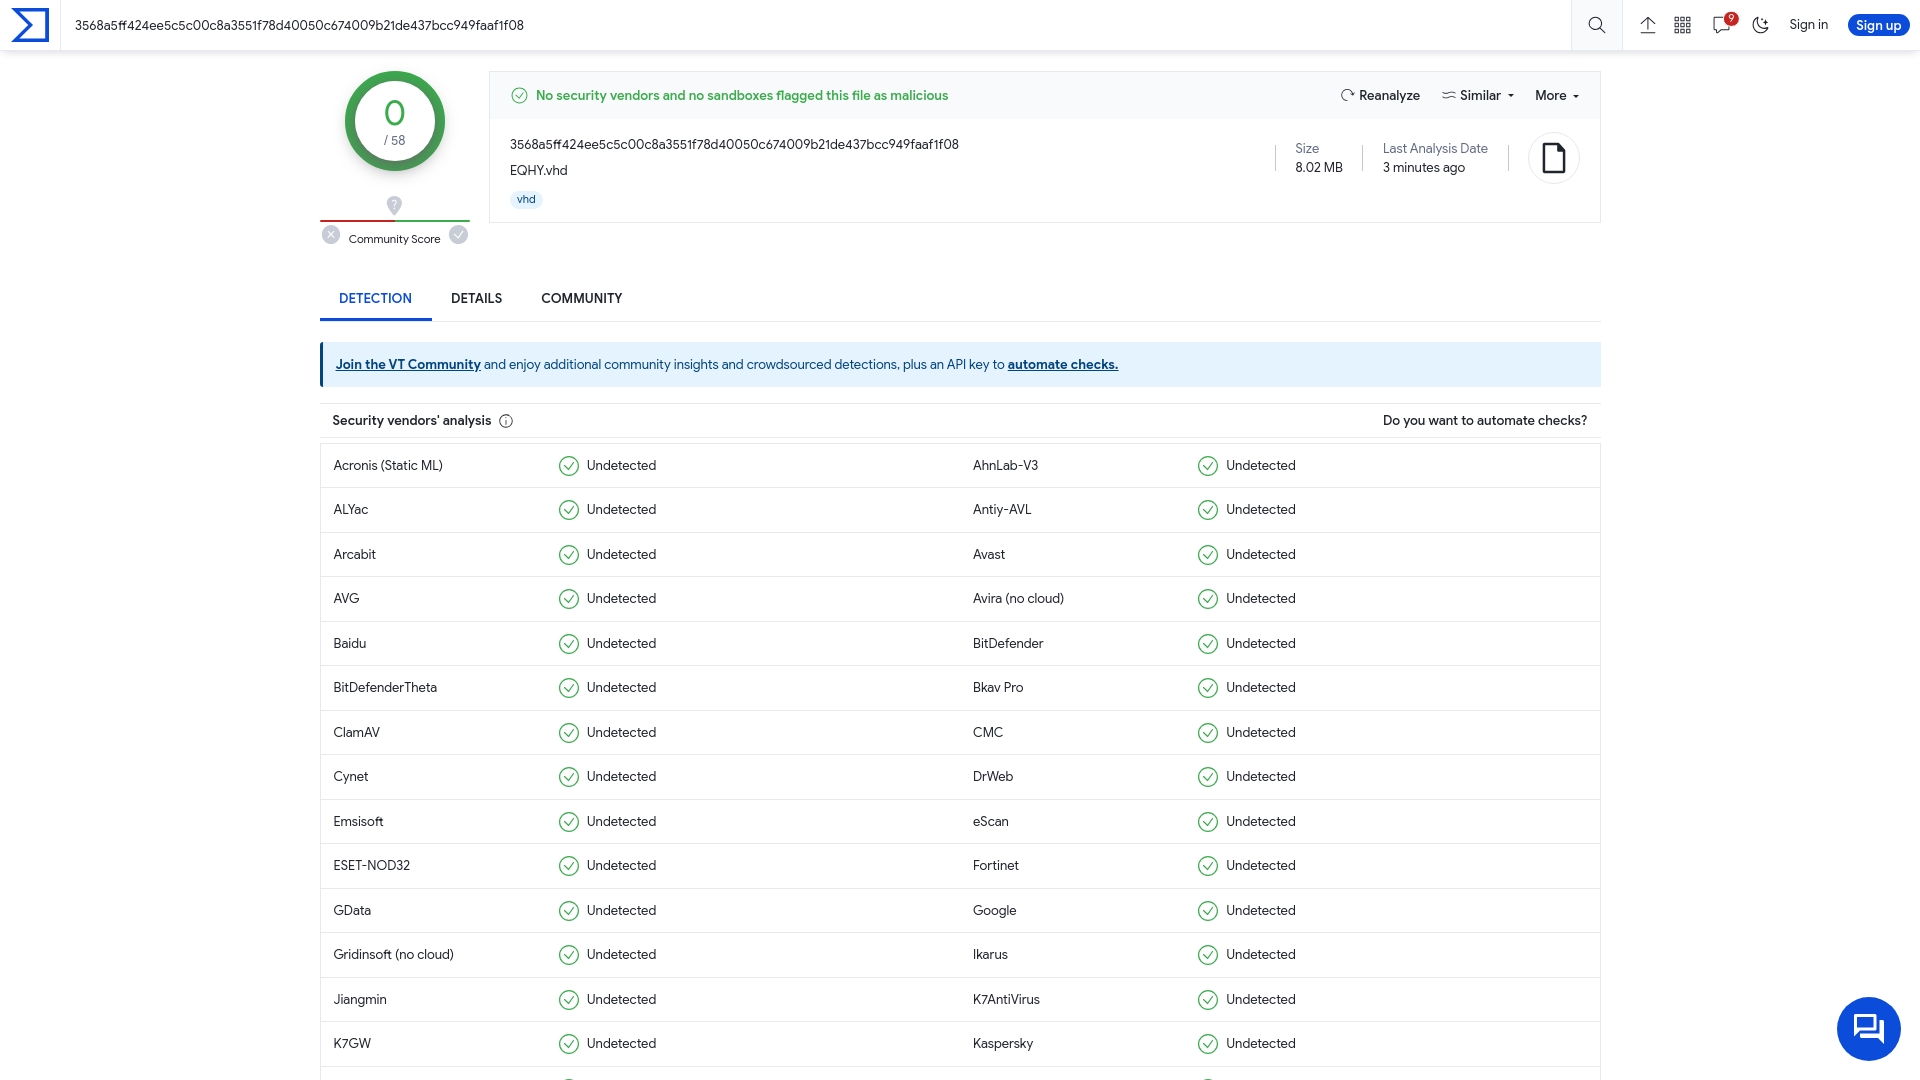Click the automate checks link
Image resolution: width=1920 pixels, height=1080 pixels.
pyautogui.click(x=1062, y=364)
